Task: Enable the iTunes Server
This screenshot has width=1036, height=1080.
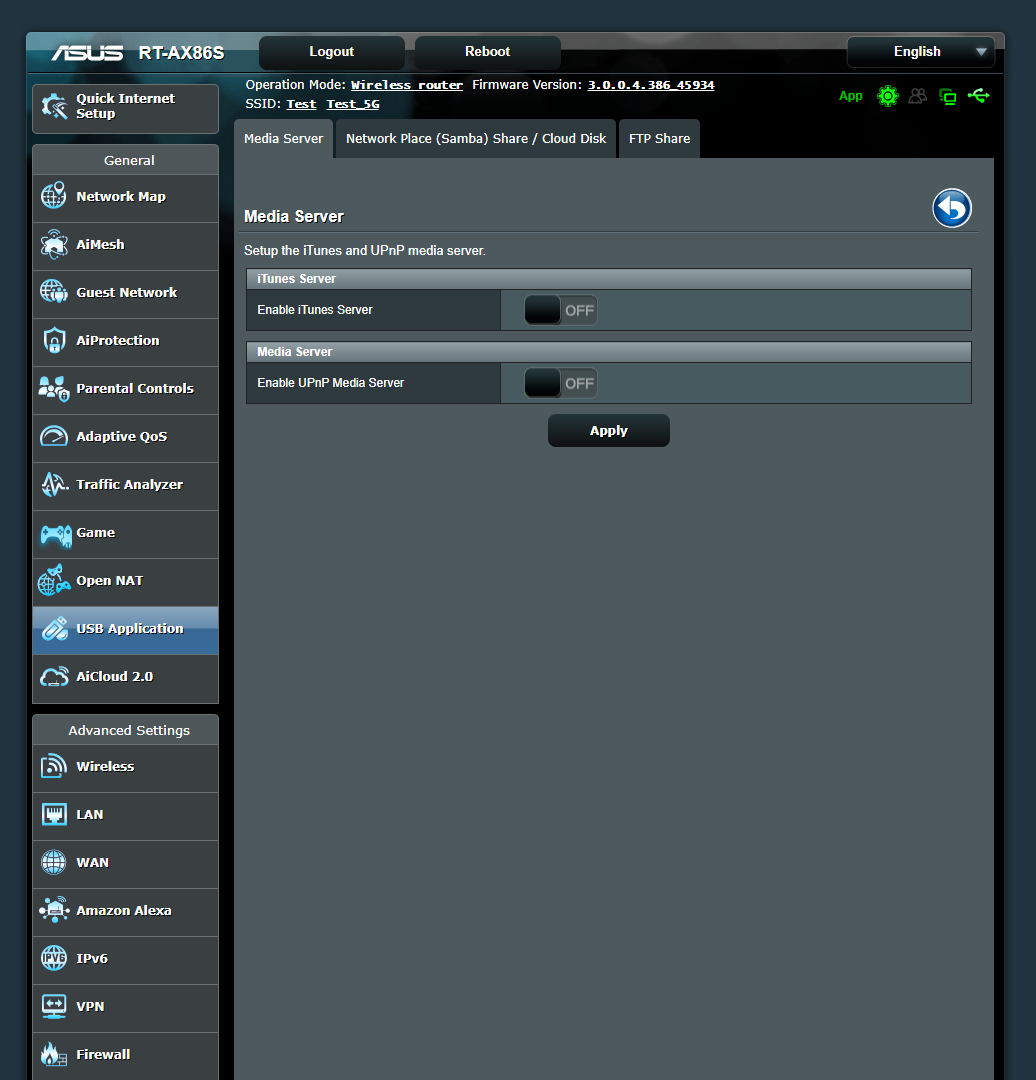Action: click(x=560, y=310)
